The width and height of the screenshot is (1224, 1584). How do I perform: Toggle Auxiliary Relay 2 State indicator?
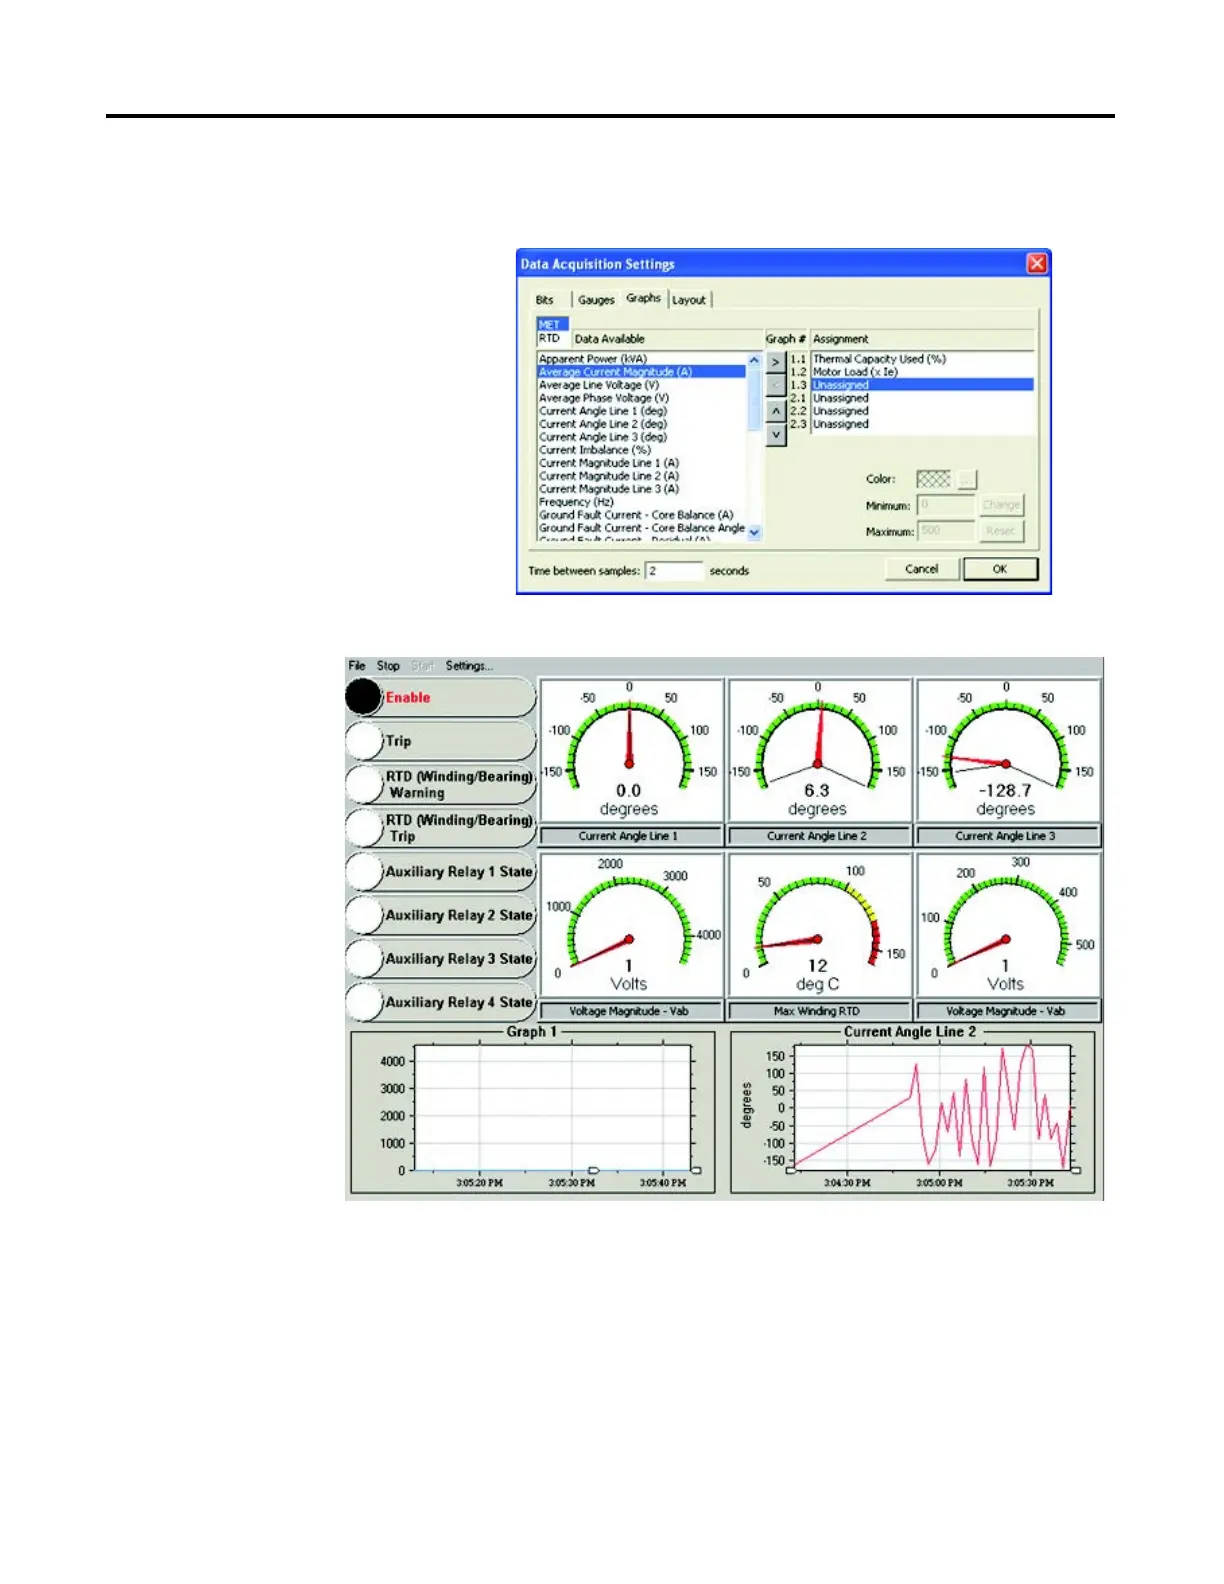[x=364, y=915]
